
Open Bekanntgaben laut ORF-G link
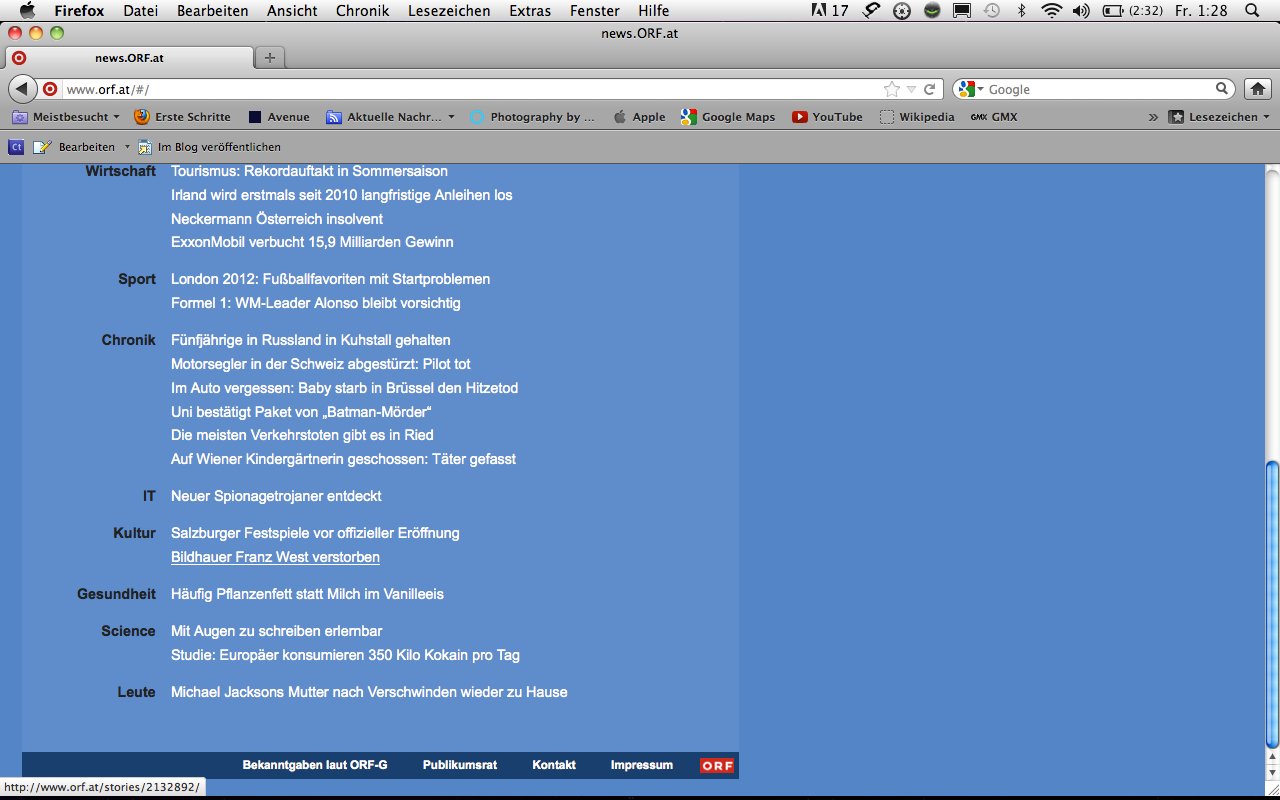pyautogui.click(x=315, y=765)
